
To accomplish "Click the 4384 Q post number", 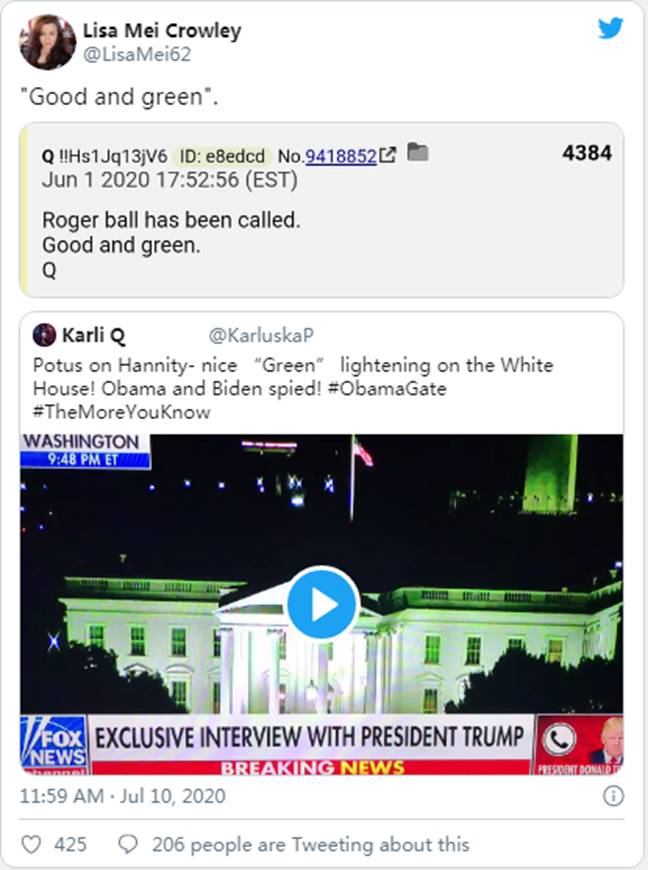I will click(587, 153).
